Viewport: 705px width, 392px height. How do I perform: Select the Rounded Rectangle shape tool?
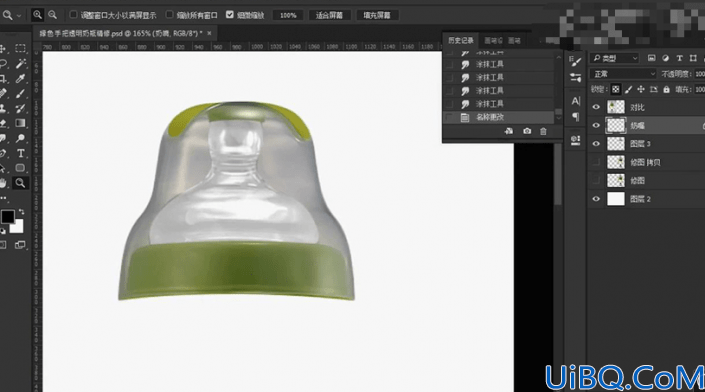(20, 168)
